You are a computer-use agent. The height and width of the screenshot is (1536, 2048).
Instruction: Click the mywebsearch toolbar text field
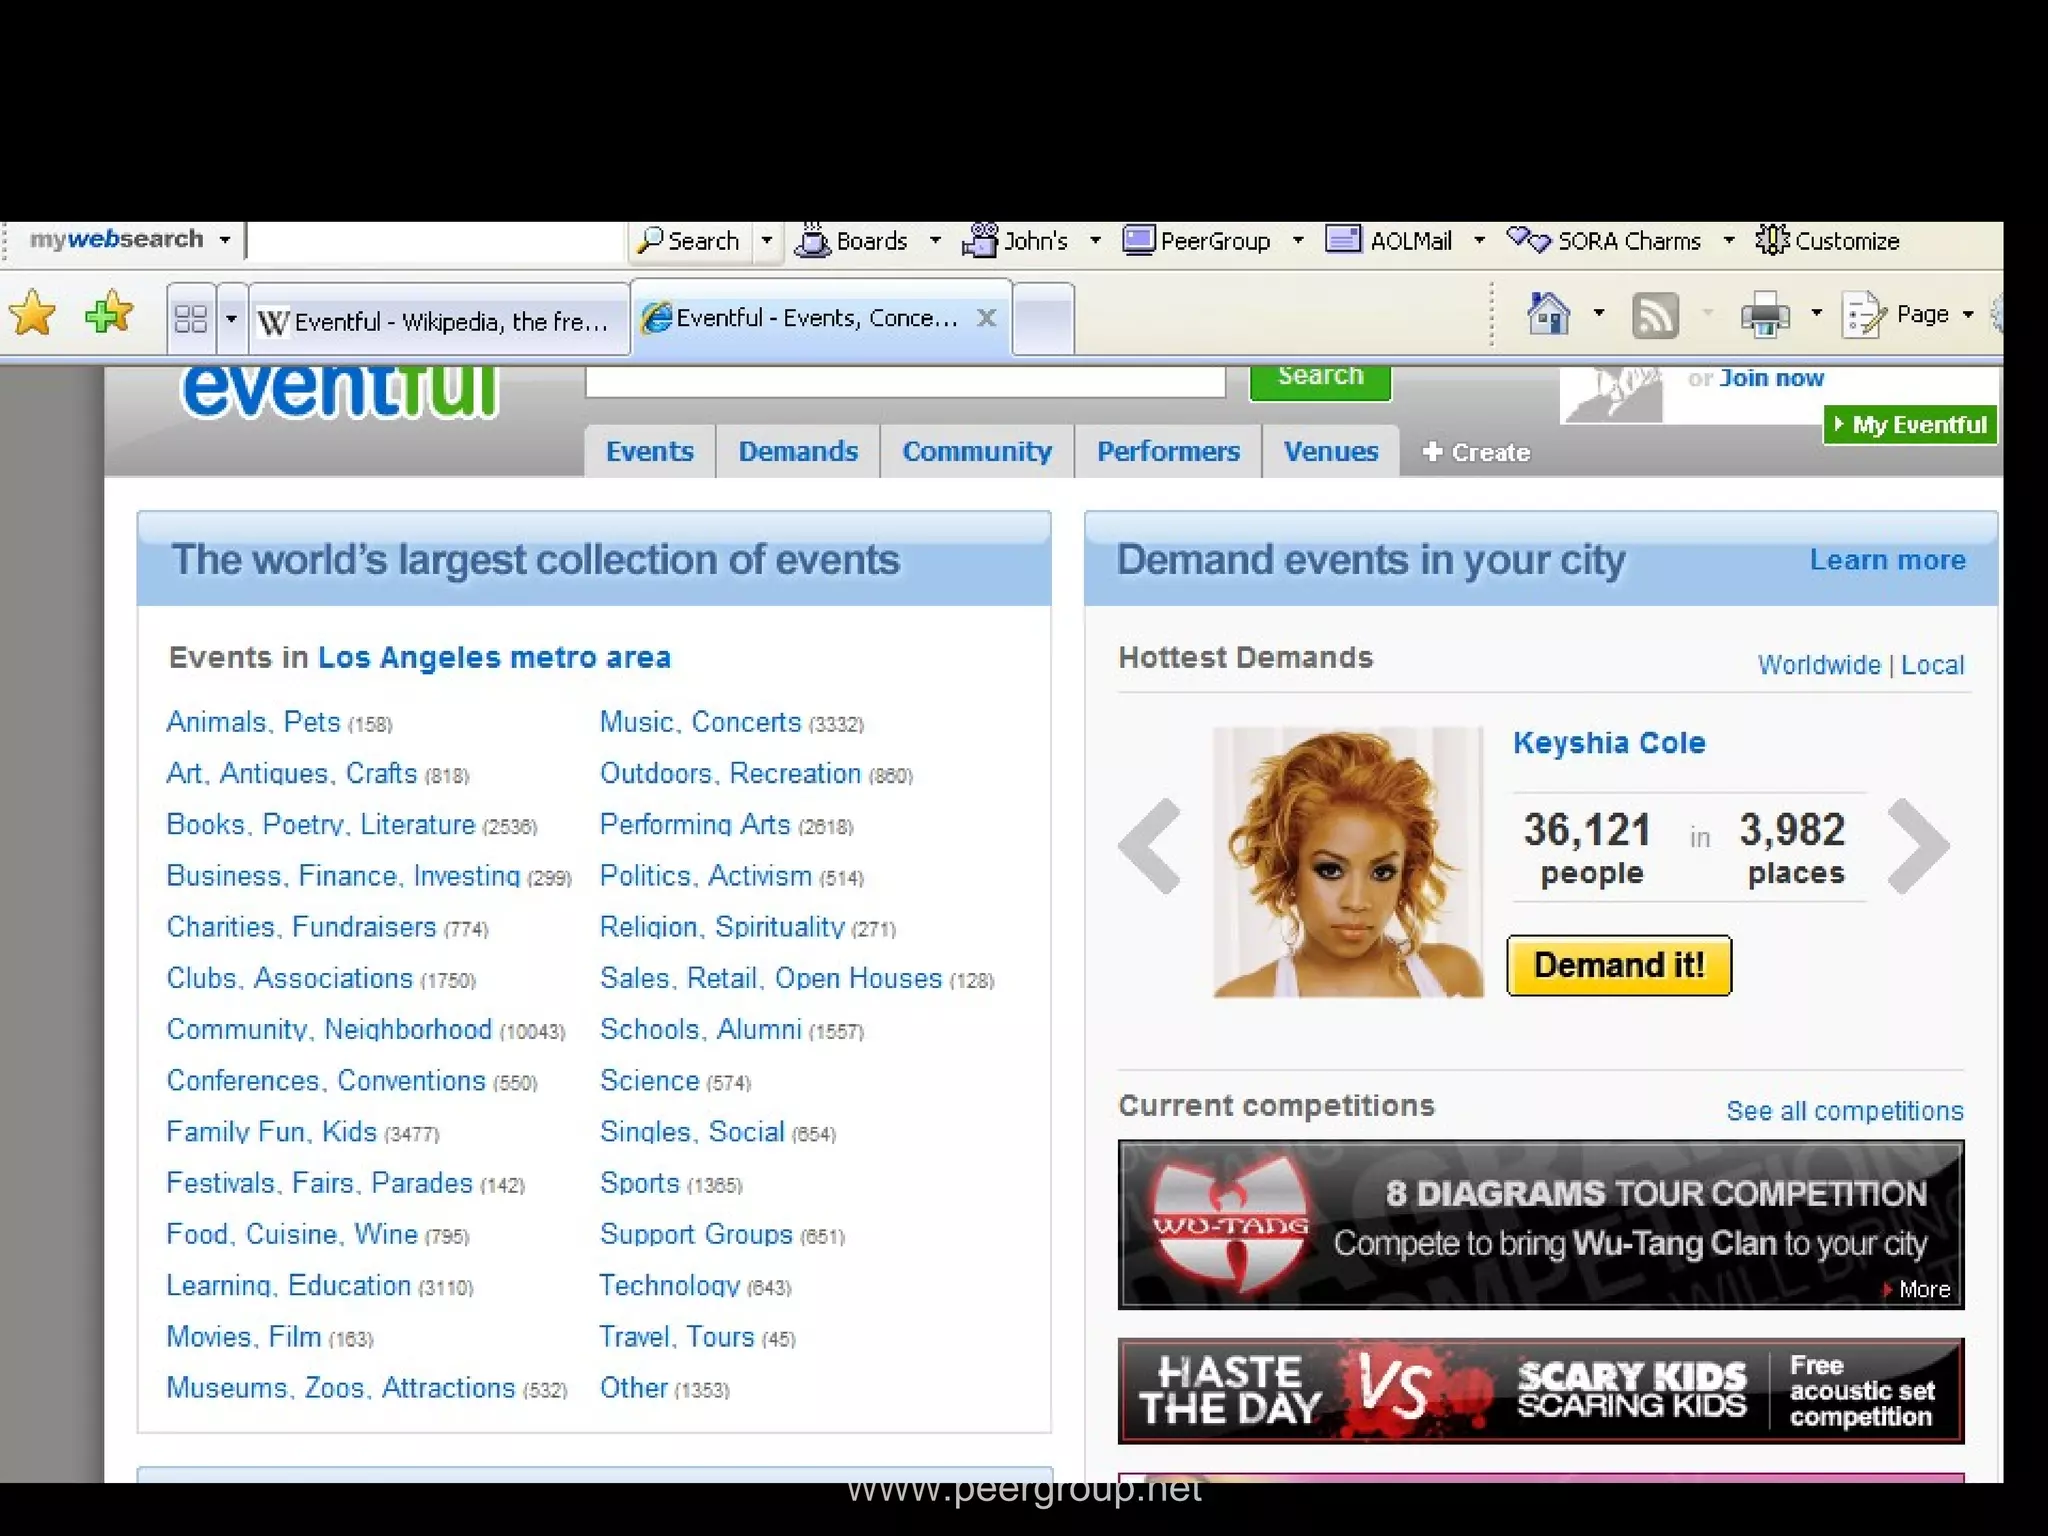click(x=435, y=241)
